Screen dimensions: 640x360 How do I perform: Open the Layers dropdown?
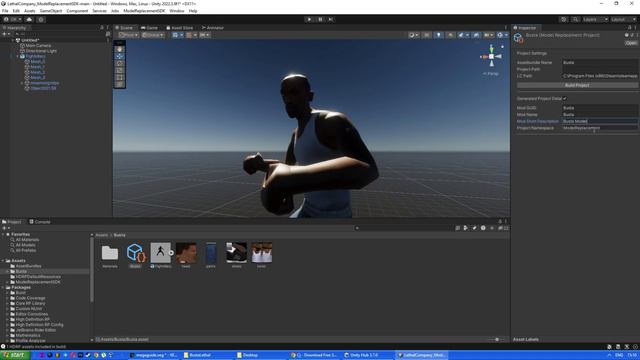(x=595, y=19)
